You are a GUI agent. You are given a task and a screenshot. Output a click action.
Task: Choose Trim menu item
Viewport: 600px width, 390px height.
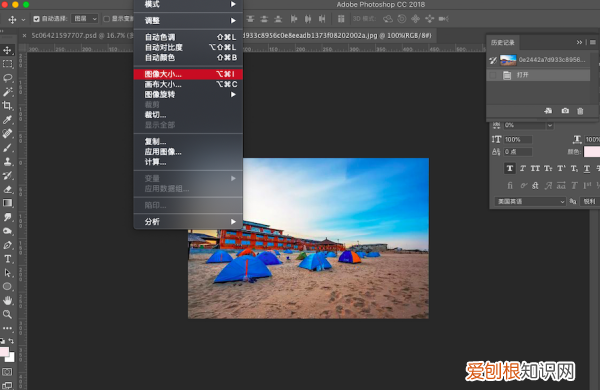(188, 115)
